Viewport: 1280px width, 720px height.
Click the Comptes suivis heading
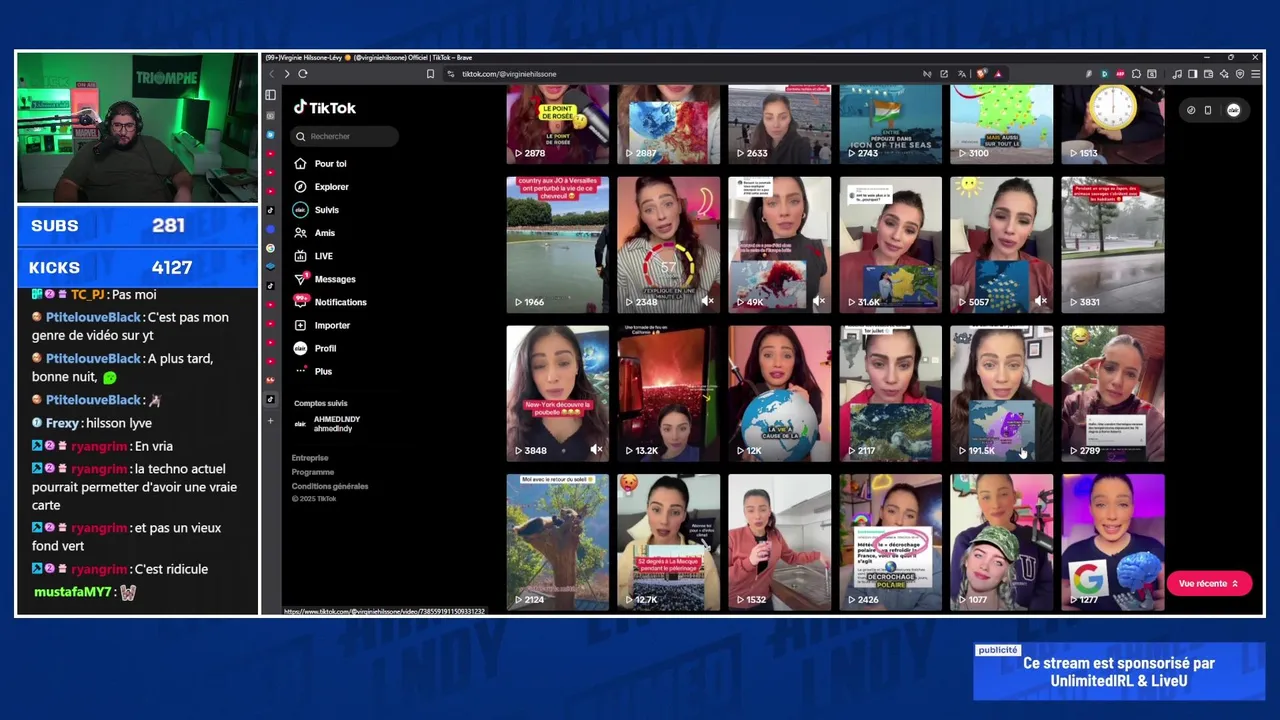tap(321, 403)
